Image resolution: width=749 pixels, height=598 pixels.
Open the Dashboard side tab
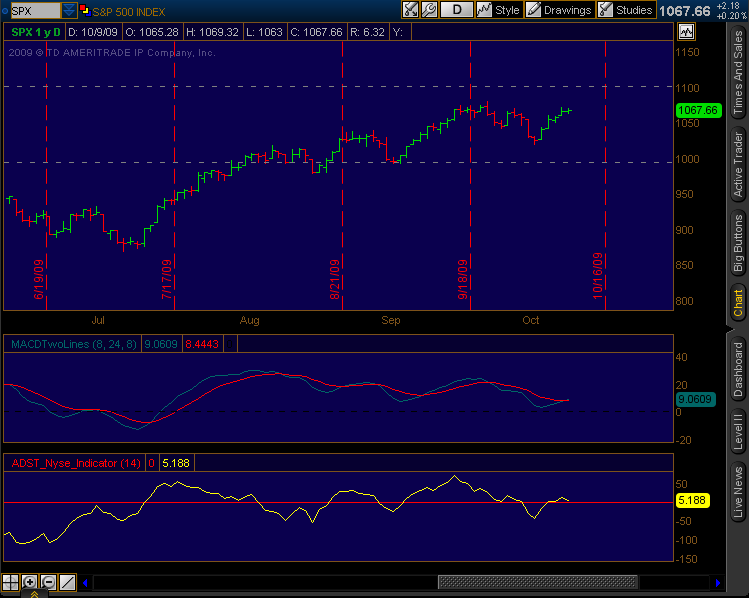pos(738,369)
